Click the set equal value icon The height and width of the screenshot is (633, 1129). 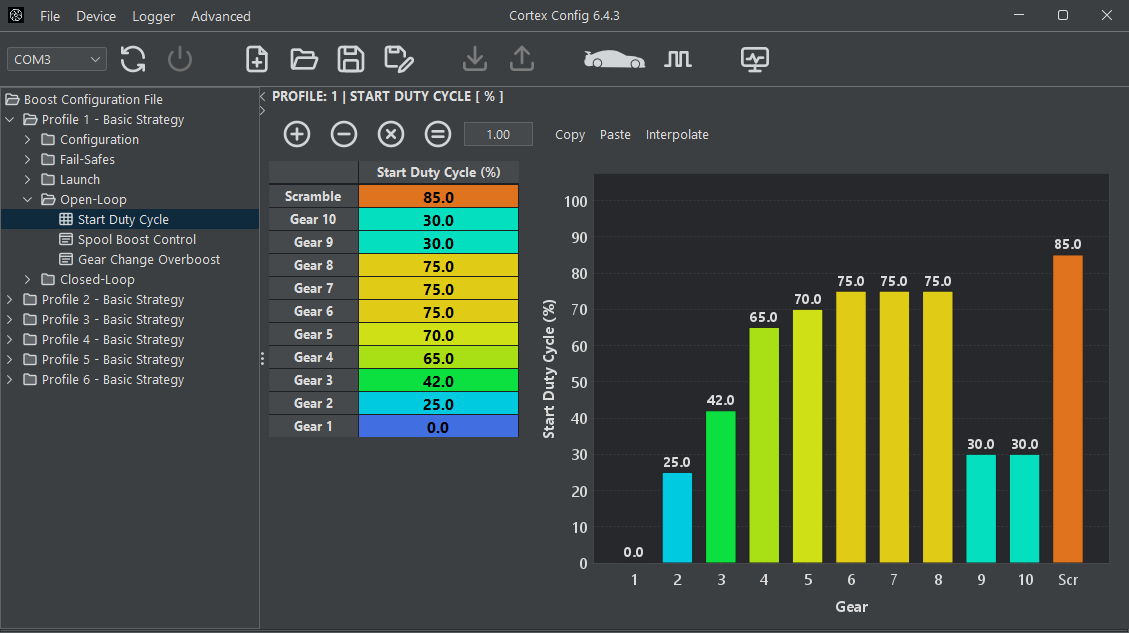(438, 134)
